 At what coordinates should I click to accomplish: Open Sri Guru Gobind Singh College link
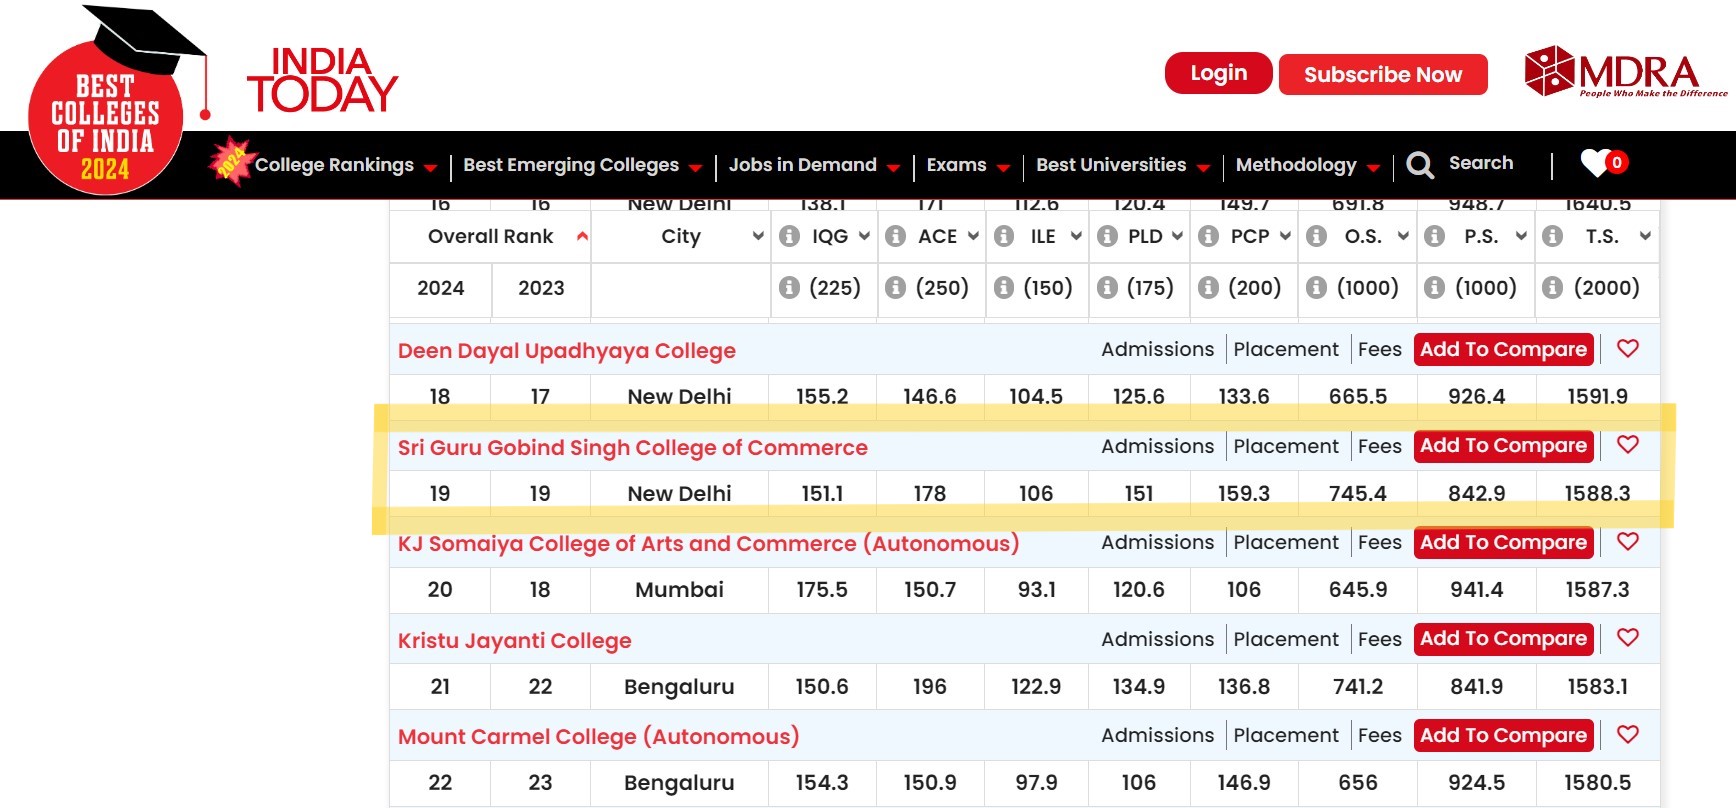[x=632, y=448]
